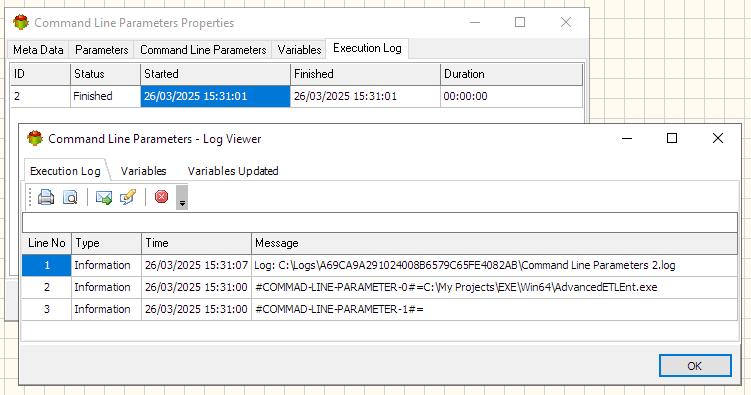Click the Information type in line 2
The image size is (751, 395).
pyautogui.click(x=106, y=287)
